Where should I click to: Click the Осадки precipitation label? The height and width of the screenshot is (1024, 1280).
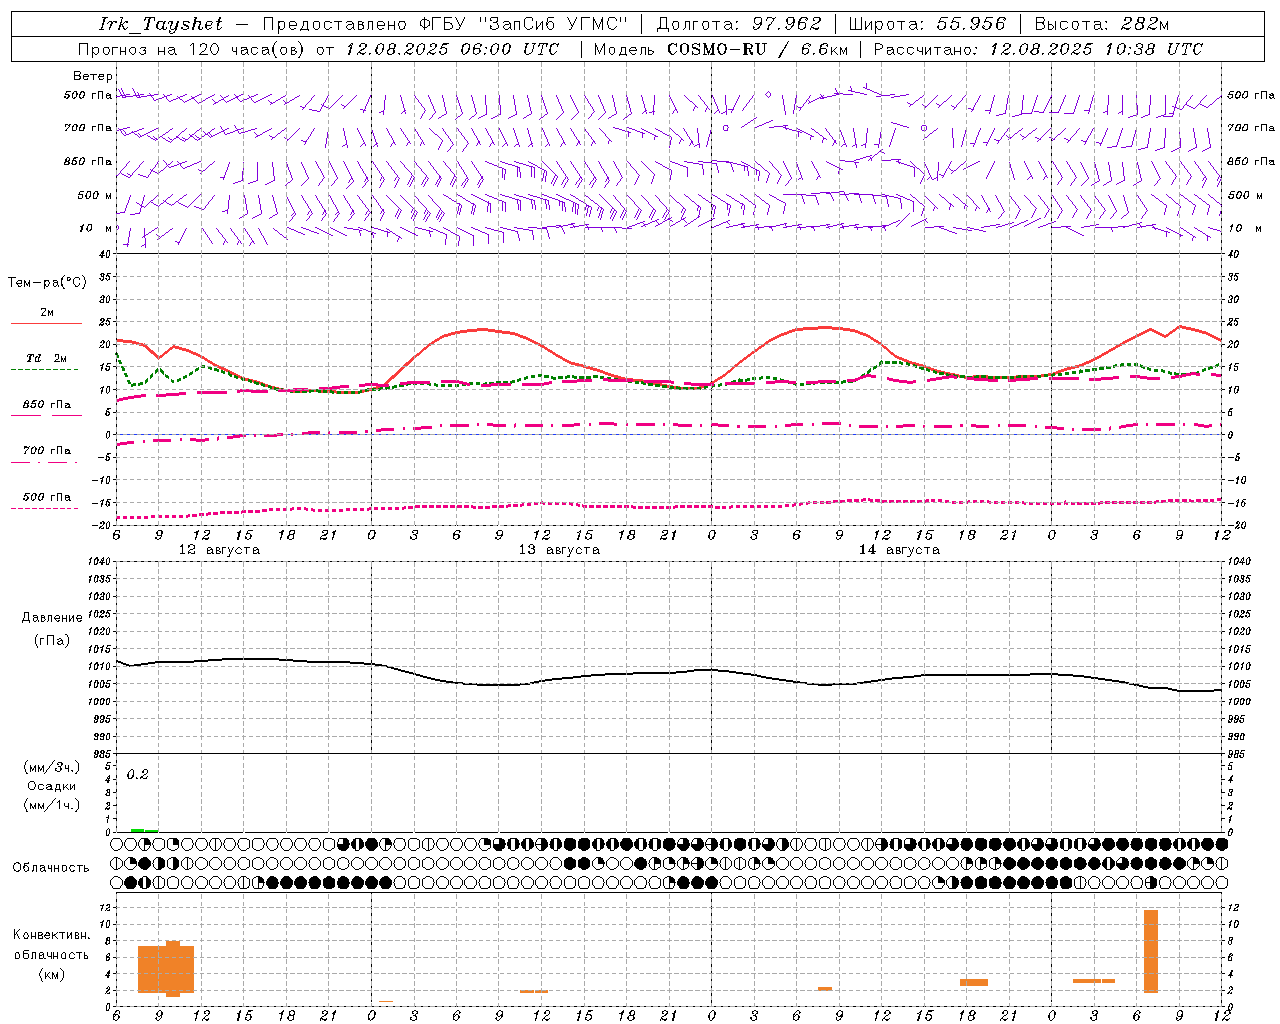[x=52, y=786]
